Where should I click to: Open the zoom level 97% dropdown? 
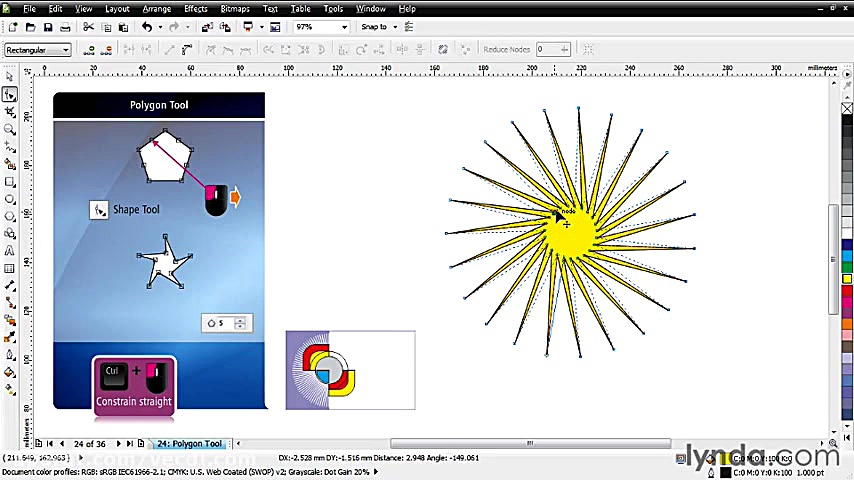click(345, 27)
